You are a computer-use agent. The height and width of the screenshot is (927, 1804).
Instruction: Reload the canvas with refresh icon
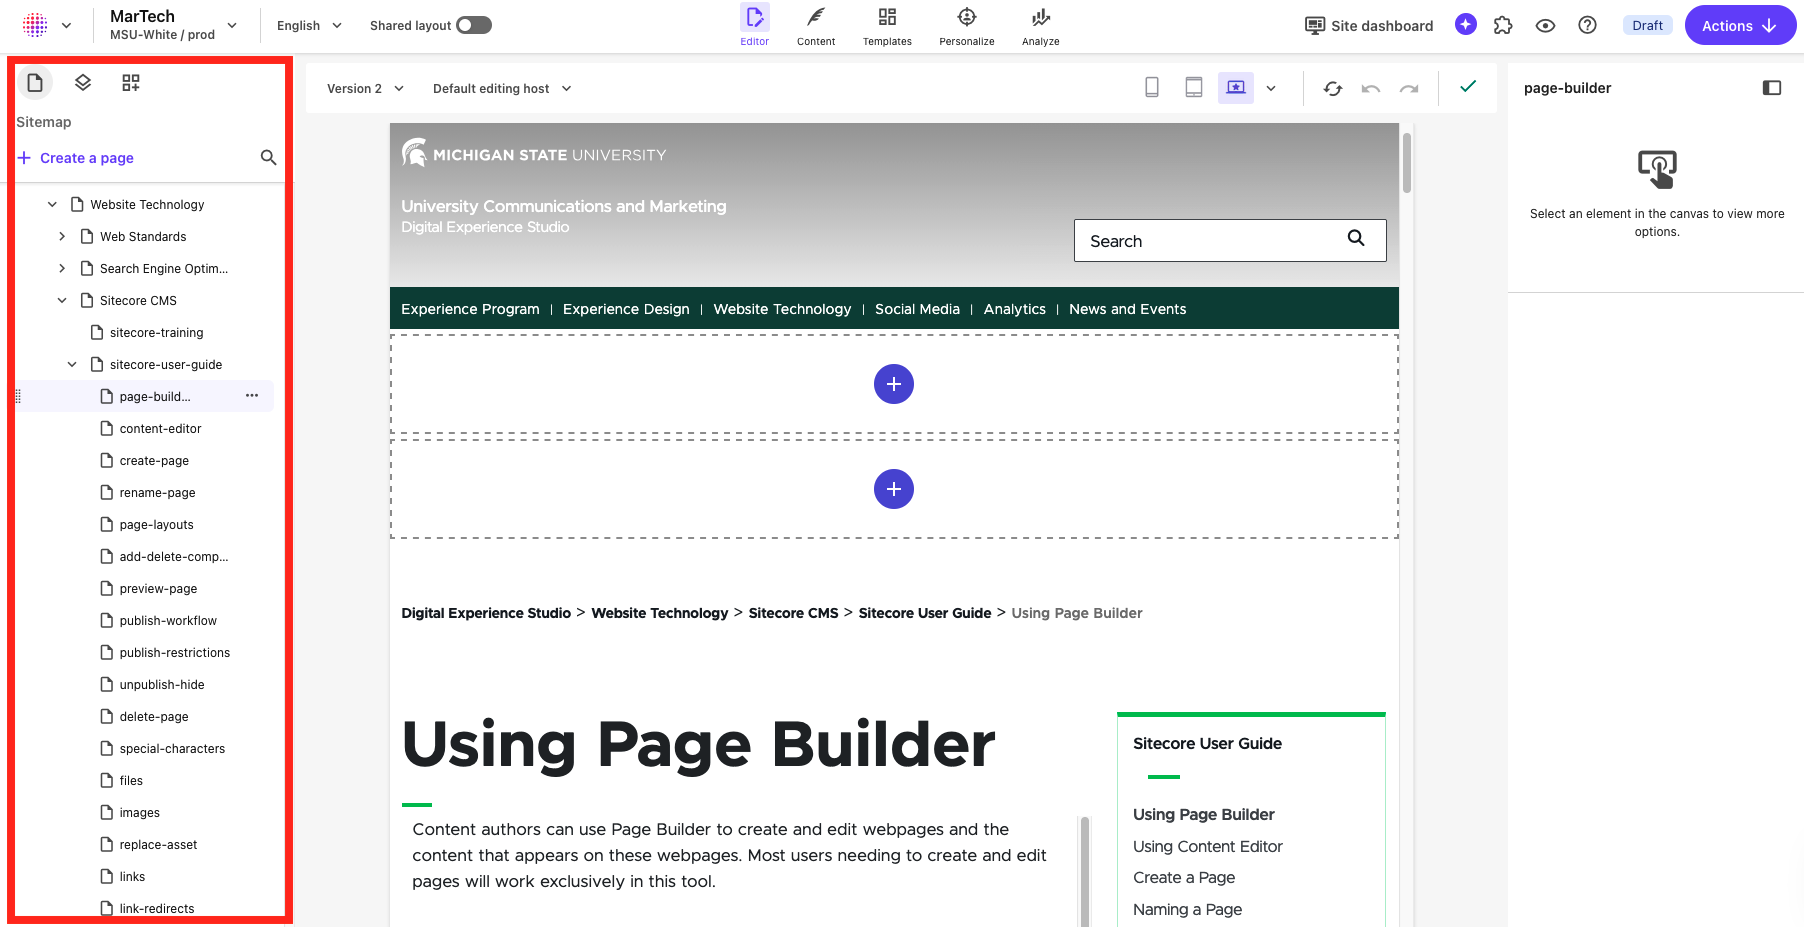pyautogui.click(x=1333, y=88)
